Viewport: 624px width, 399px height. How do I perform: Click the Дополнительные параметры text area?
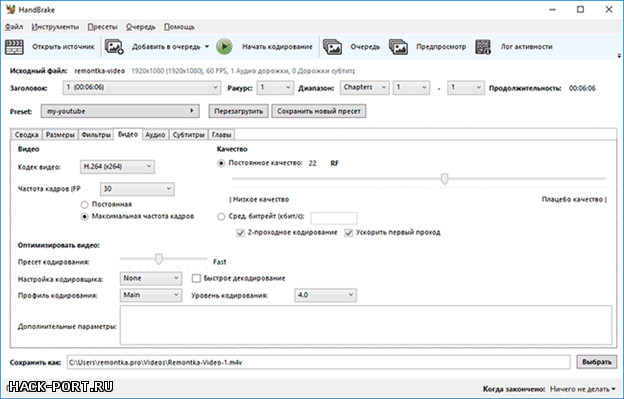tap(366, 325)
